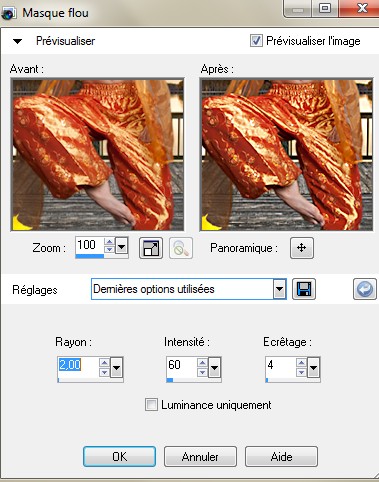Click the Panoramique pan arrows icon
This screenshot has height=482, width=379.
[x=302, y=248]
